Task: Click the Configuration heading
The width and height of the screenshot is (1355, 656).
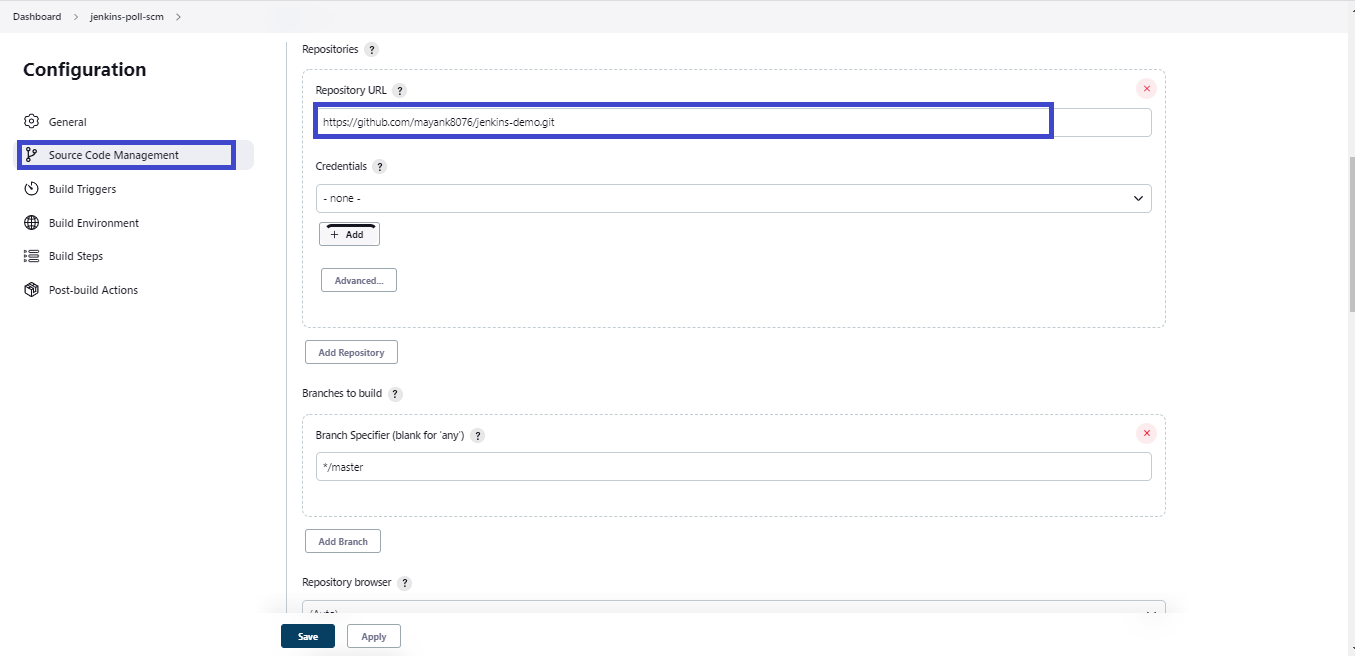Action: point(85,70)
